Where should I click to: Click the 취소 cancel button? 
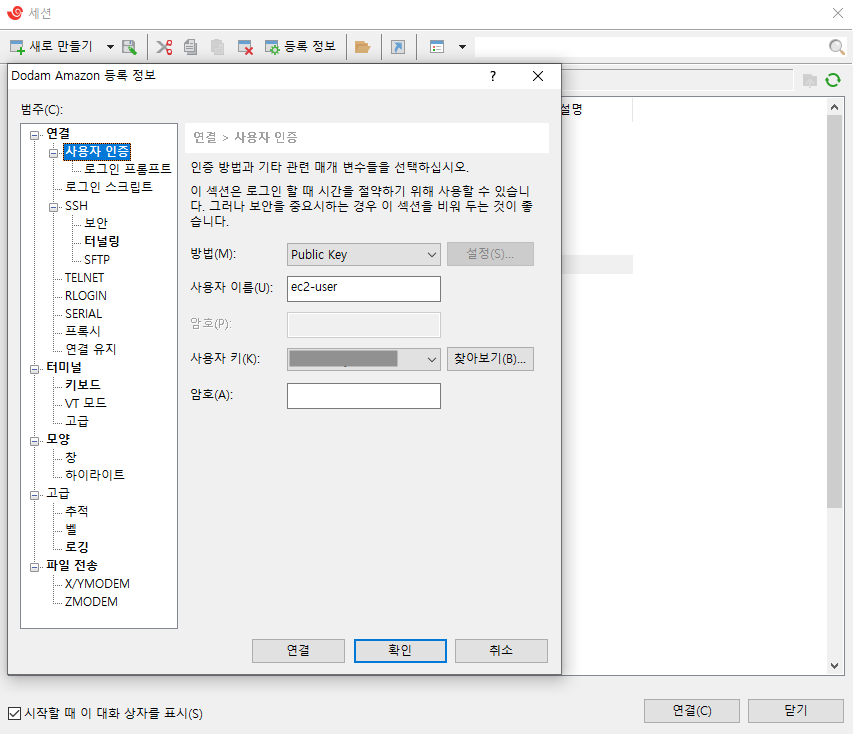[501, 651]
